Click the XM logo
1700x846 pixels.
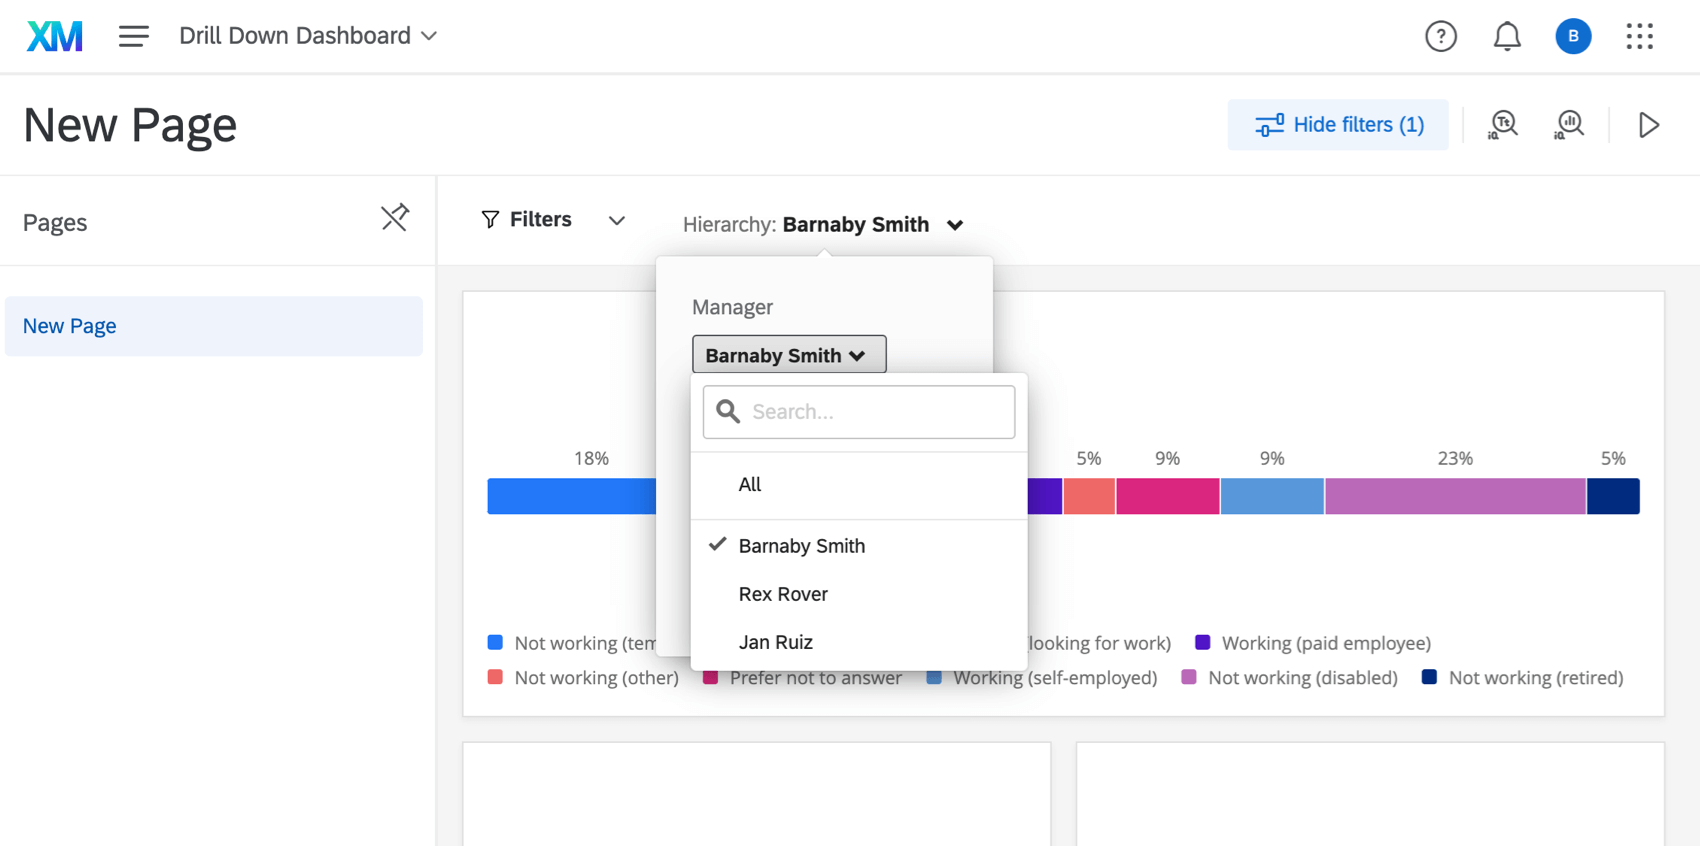point(54,36)
